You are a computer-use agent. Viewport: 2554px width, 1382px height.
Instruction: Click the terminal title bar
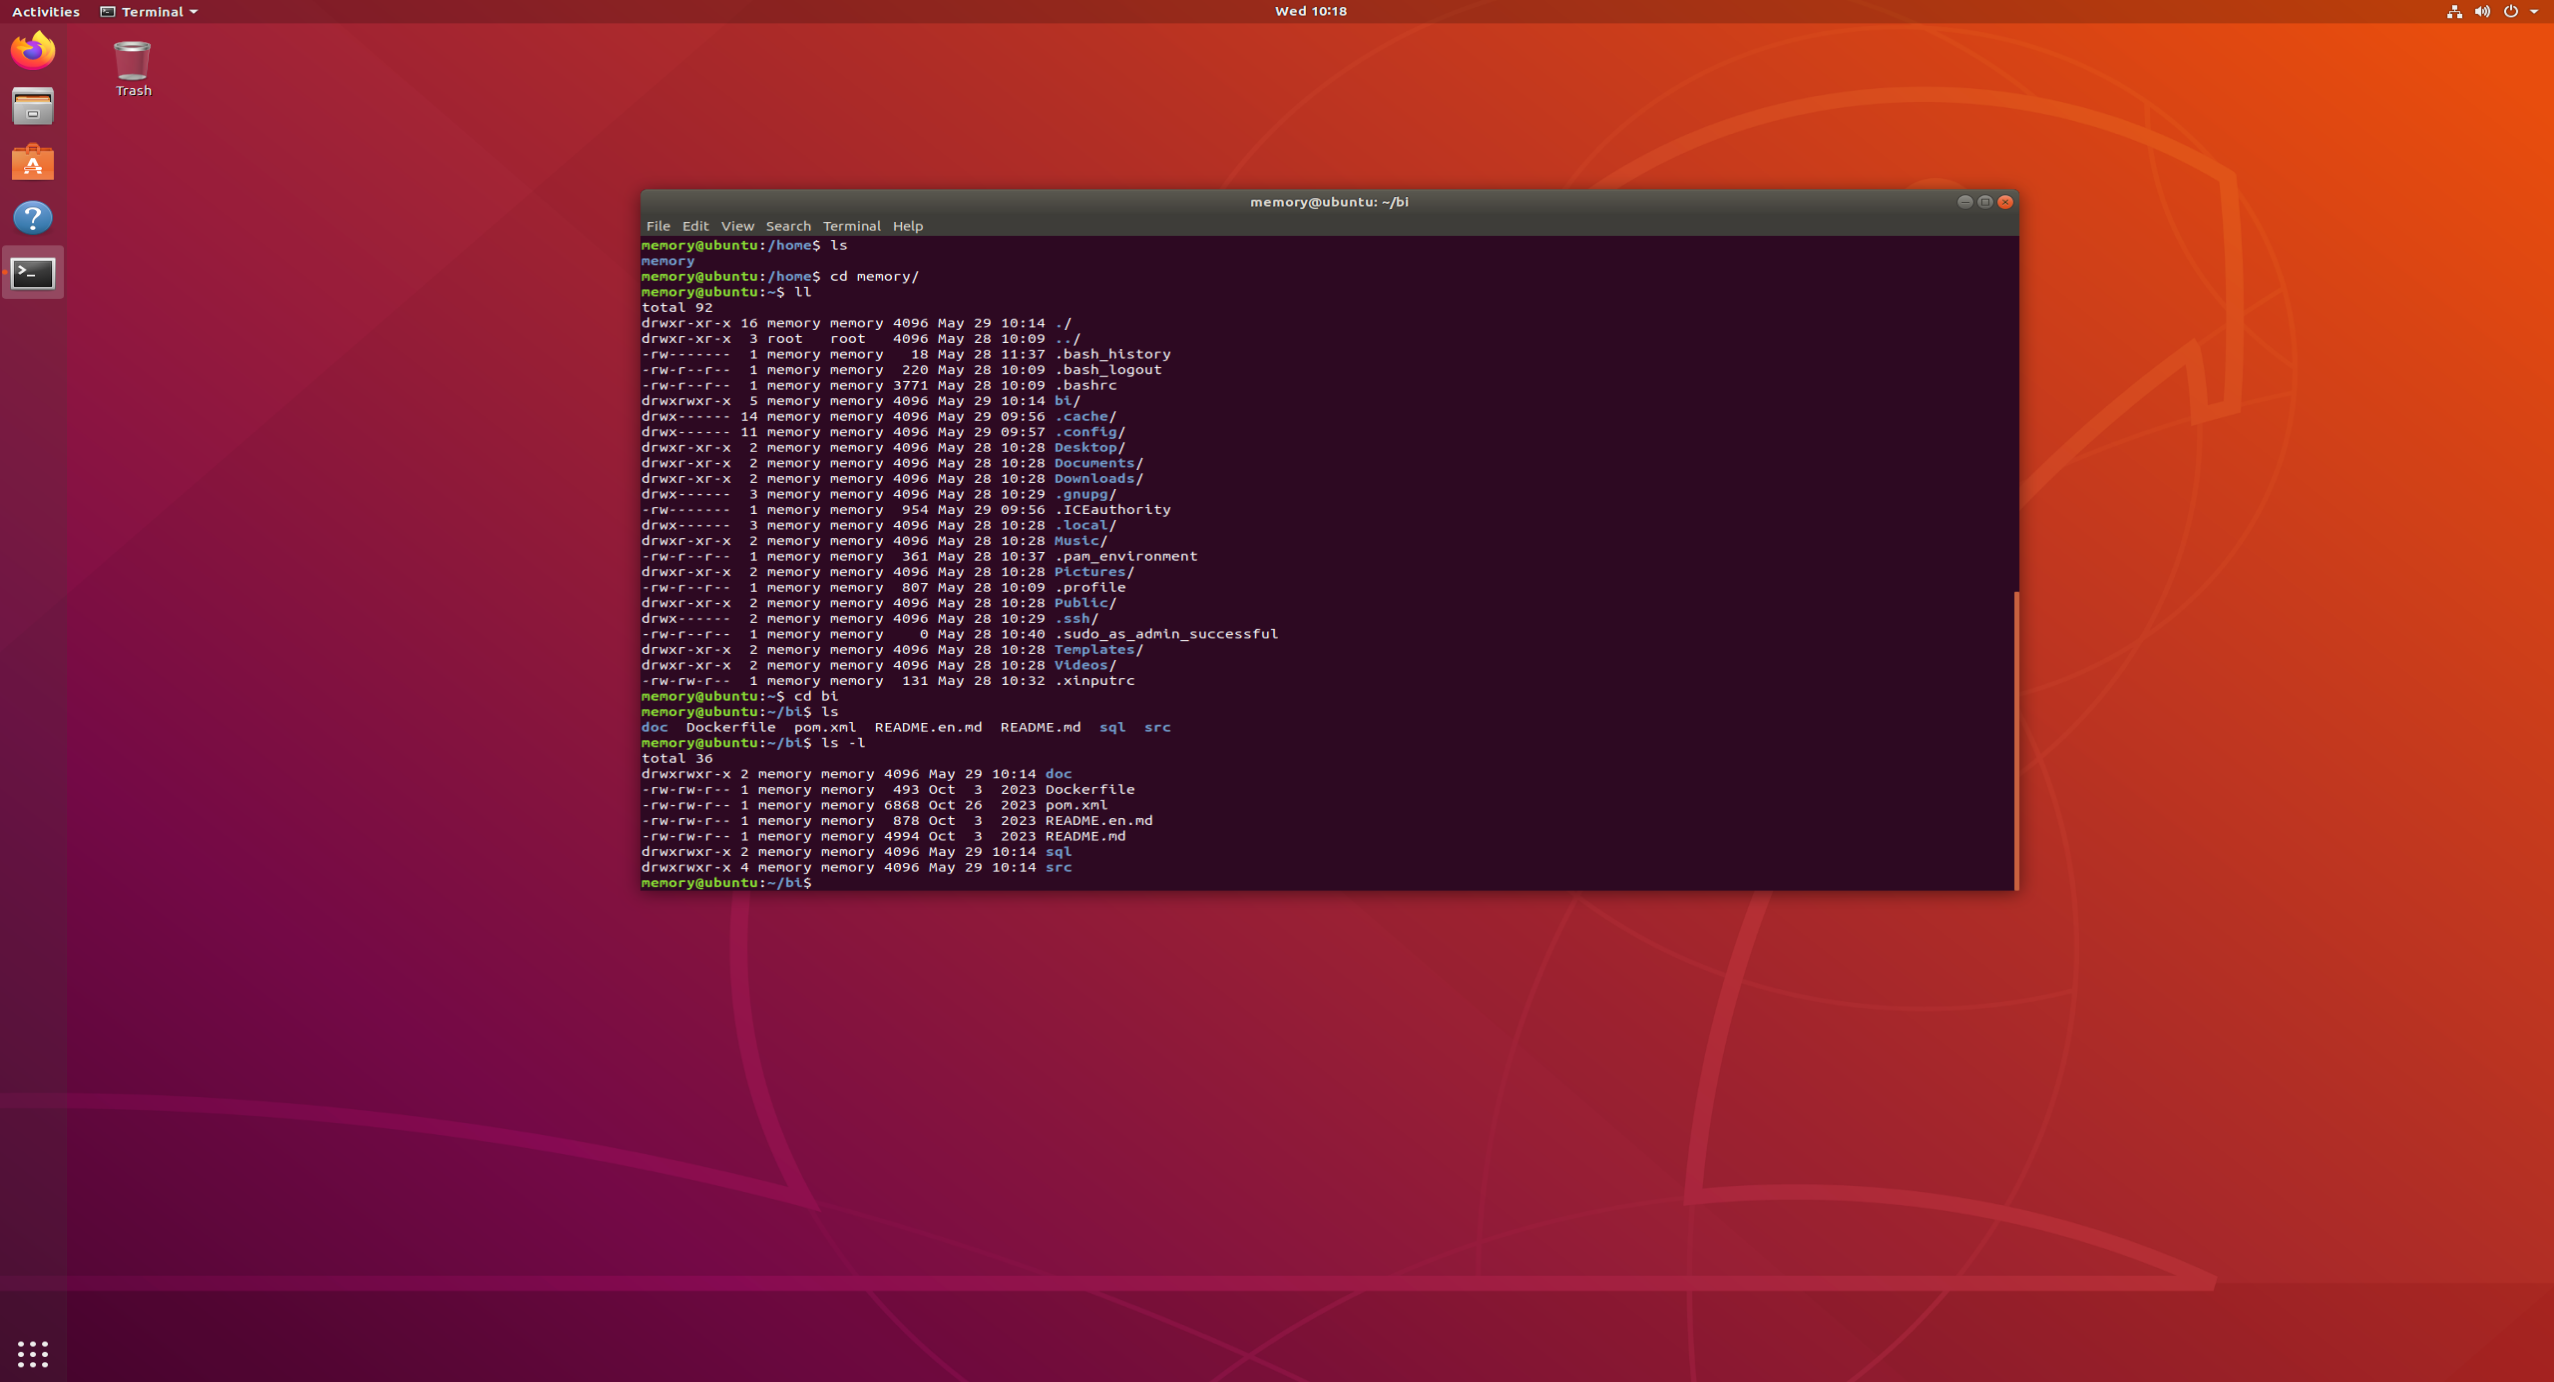coord(1329,202)
